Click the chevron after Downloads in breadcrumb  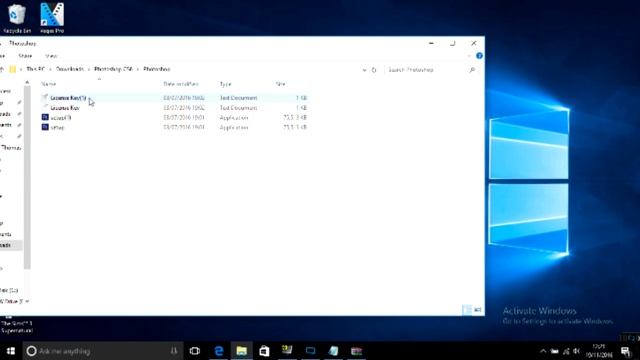click(x=89, y=69)
